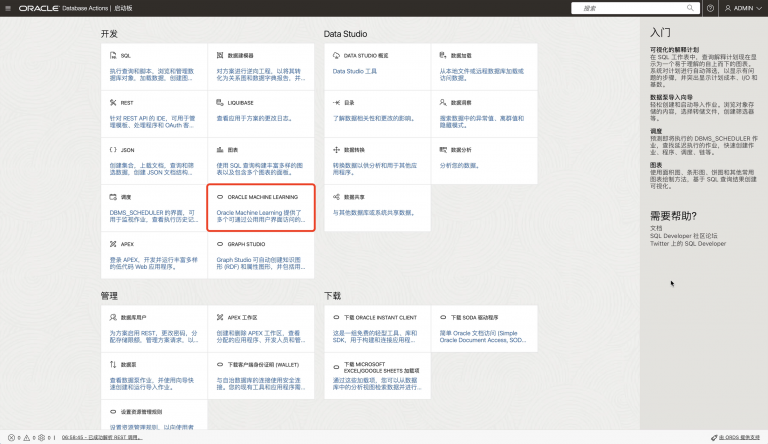
Task: Click the JSON braces icon
Action: point(113,149)
